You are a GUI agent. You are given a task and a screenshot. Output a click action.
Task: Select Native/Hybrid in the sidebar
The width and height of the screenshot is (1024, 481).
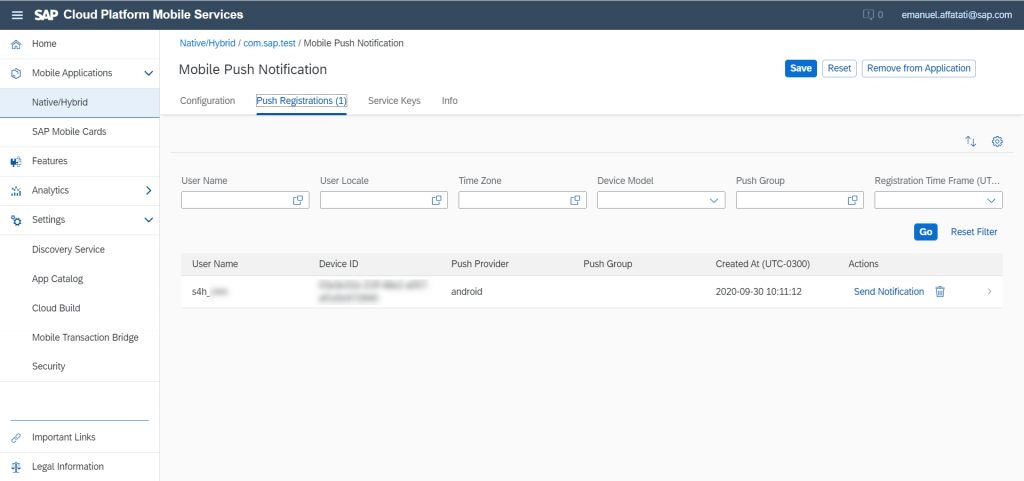80,102
